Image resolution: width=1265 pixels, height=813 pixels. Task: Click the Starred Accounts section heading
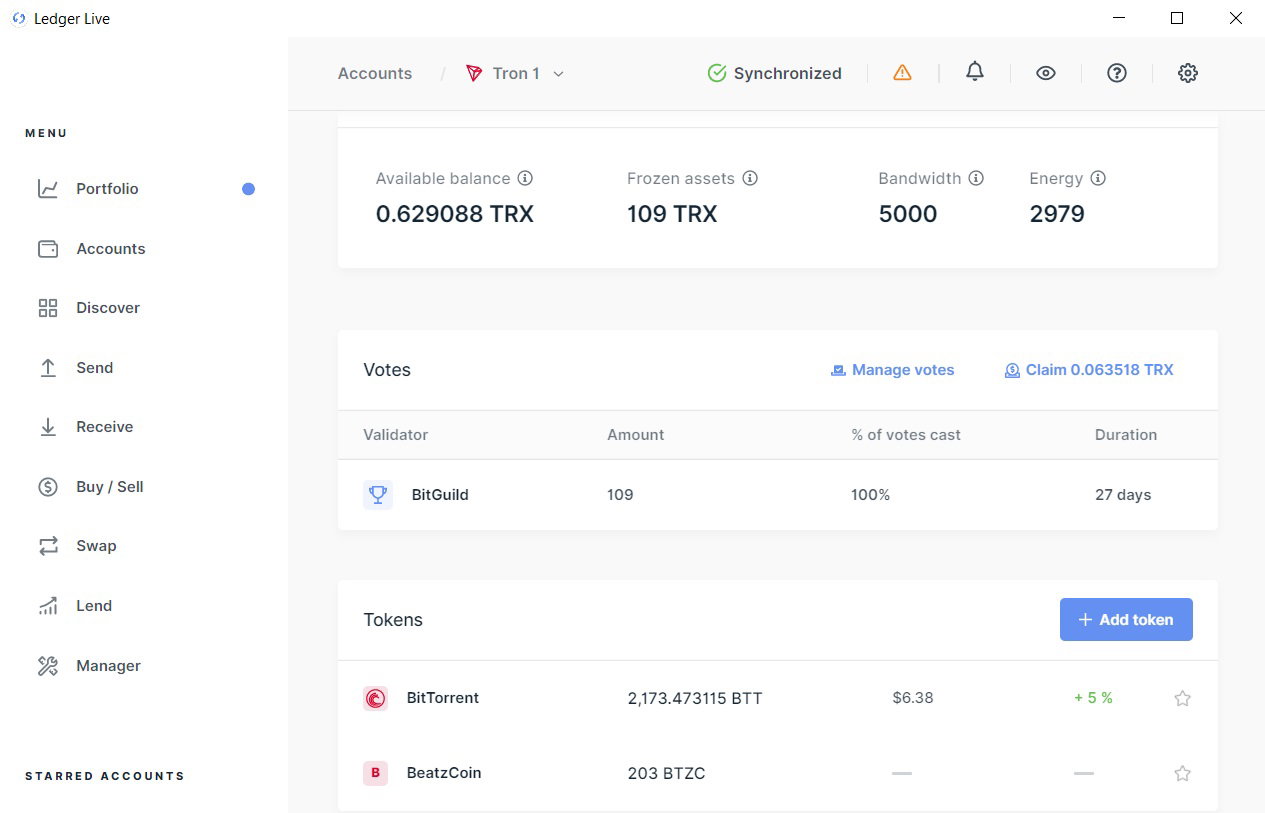[105, 776]
